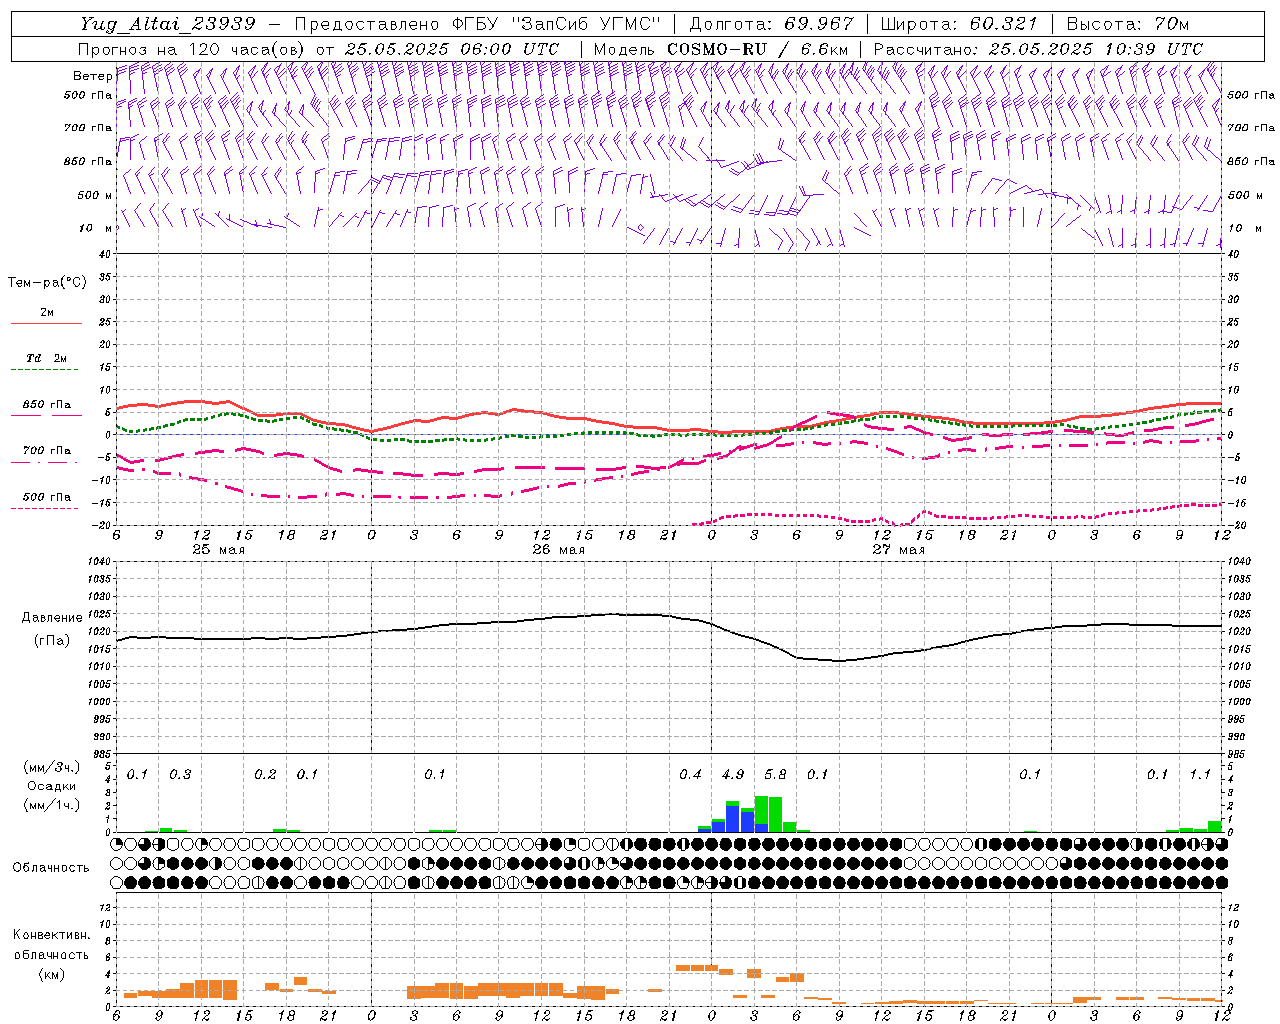This screenshot has width=1280, height=1024.
Task: Select the date label "26 мая"
Action: click(x=558, y=550)
